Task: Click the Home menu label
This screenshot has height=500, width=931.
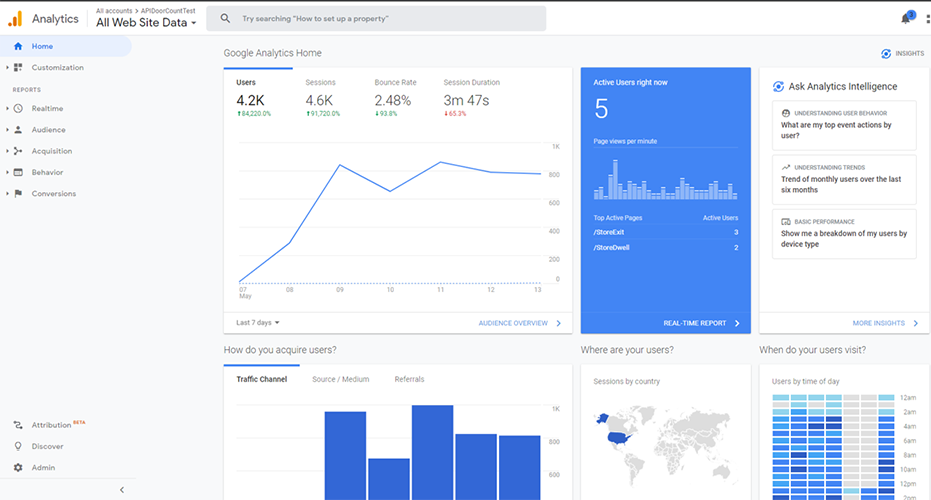Action: tap(42, 46)
